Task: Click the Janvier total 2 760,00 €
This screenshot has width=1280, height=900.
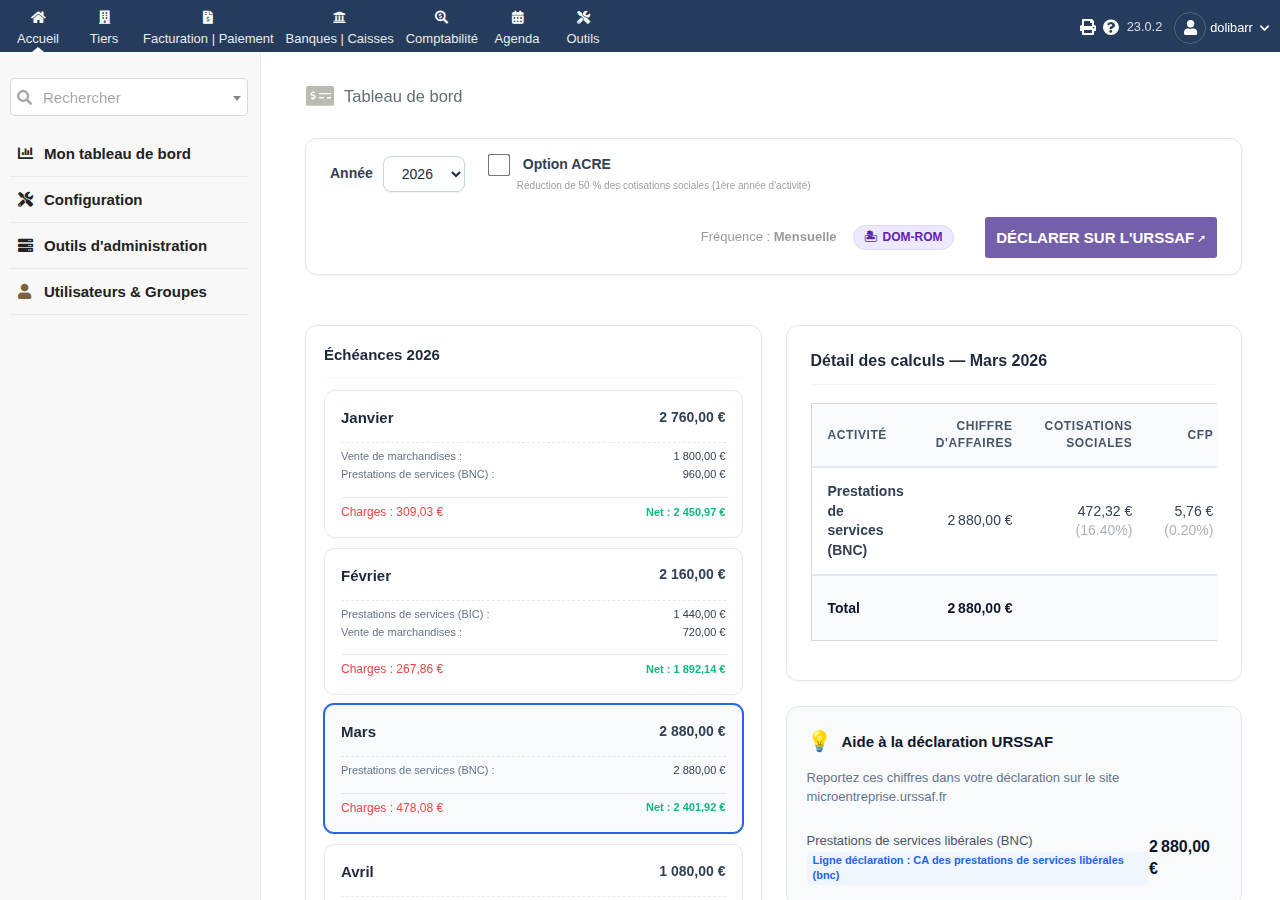Action: pyautogui.click(x=692, y=417)
